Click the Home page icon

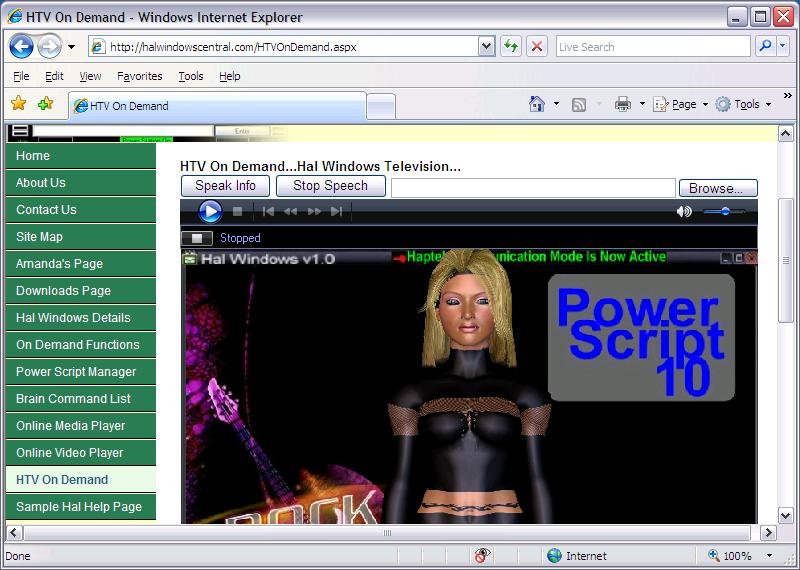click(537, 104)
